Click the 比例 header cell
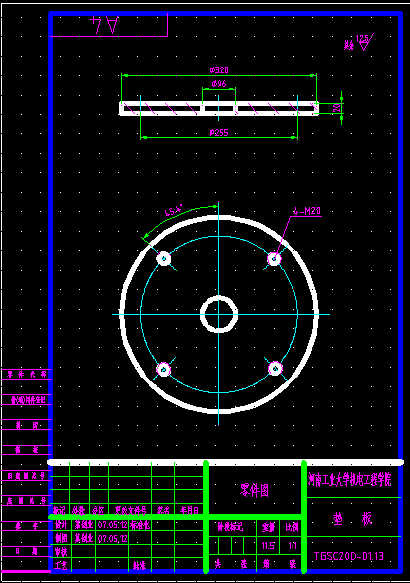410x583 pixels. click(x=292, y=527)
